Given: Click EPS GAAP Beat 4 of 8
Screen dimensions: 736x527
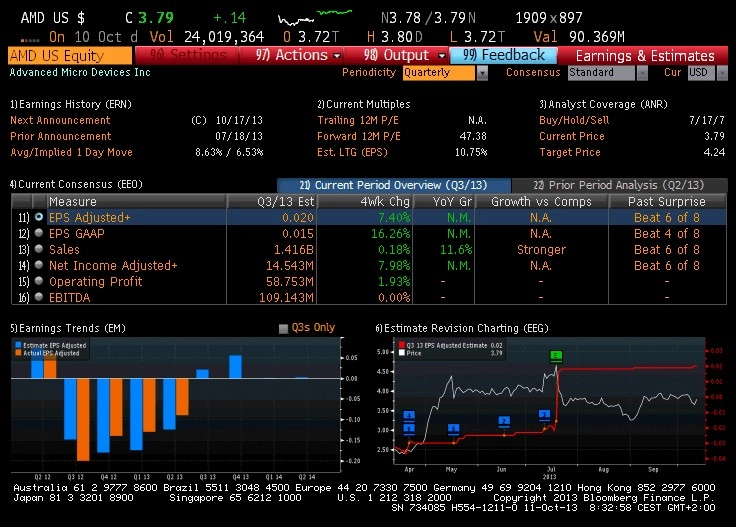Looking at the screenshot, I should tap(667, 233).
